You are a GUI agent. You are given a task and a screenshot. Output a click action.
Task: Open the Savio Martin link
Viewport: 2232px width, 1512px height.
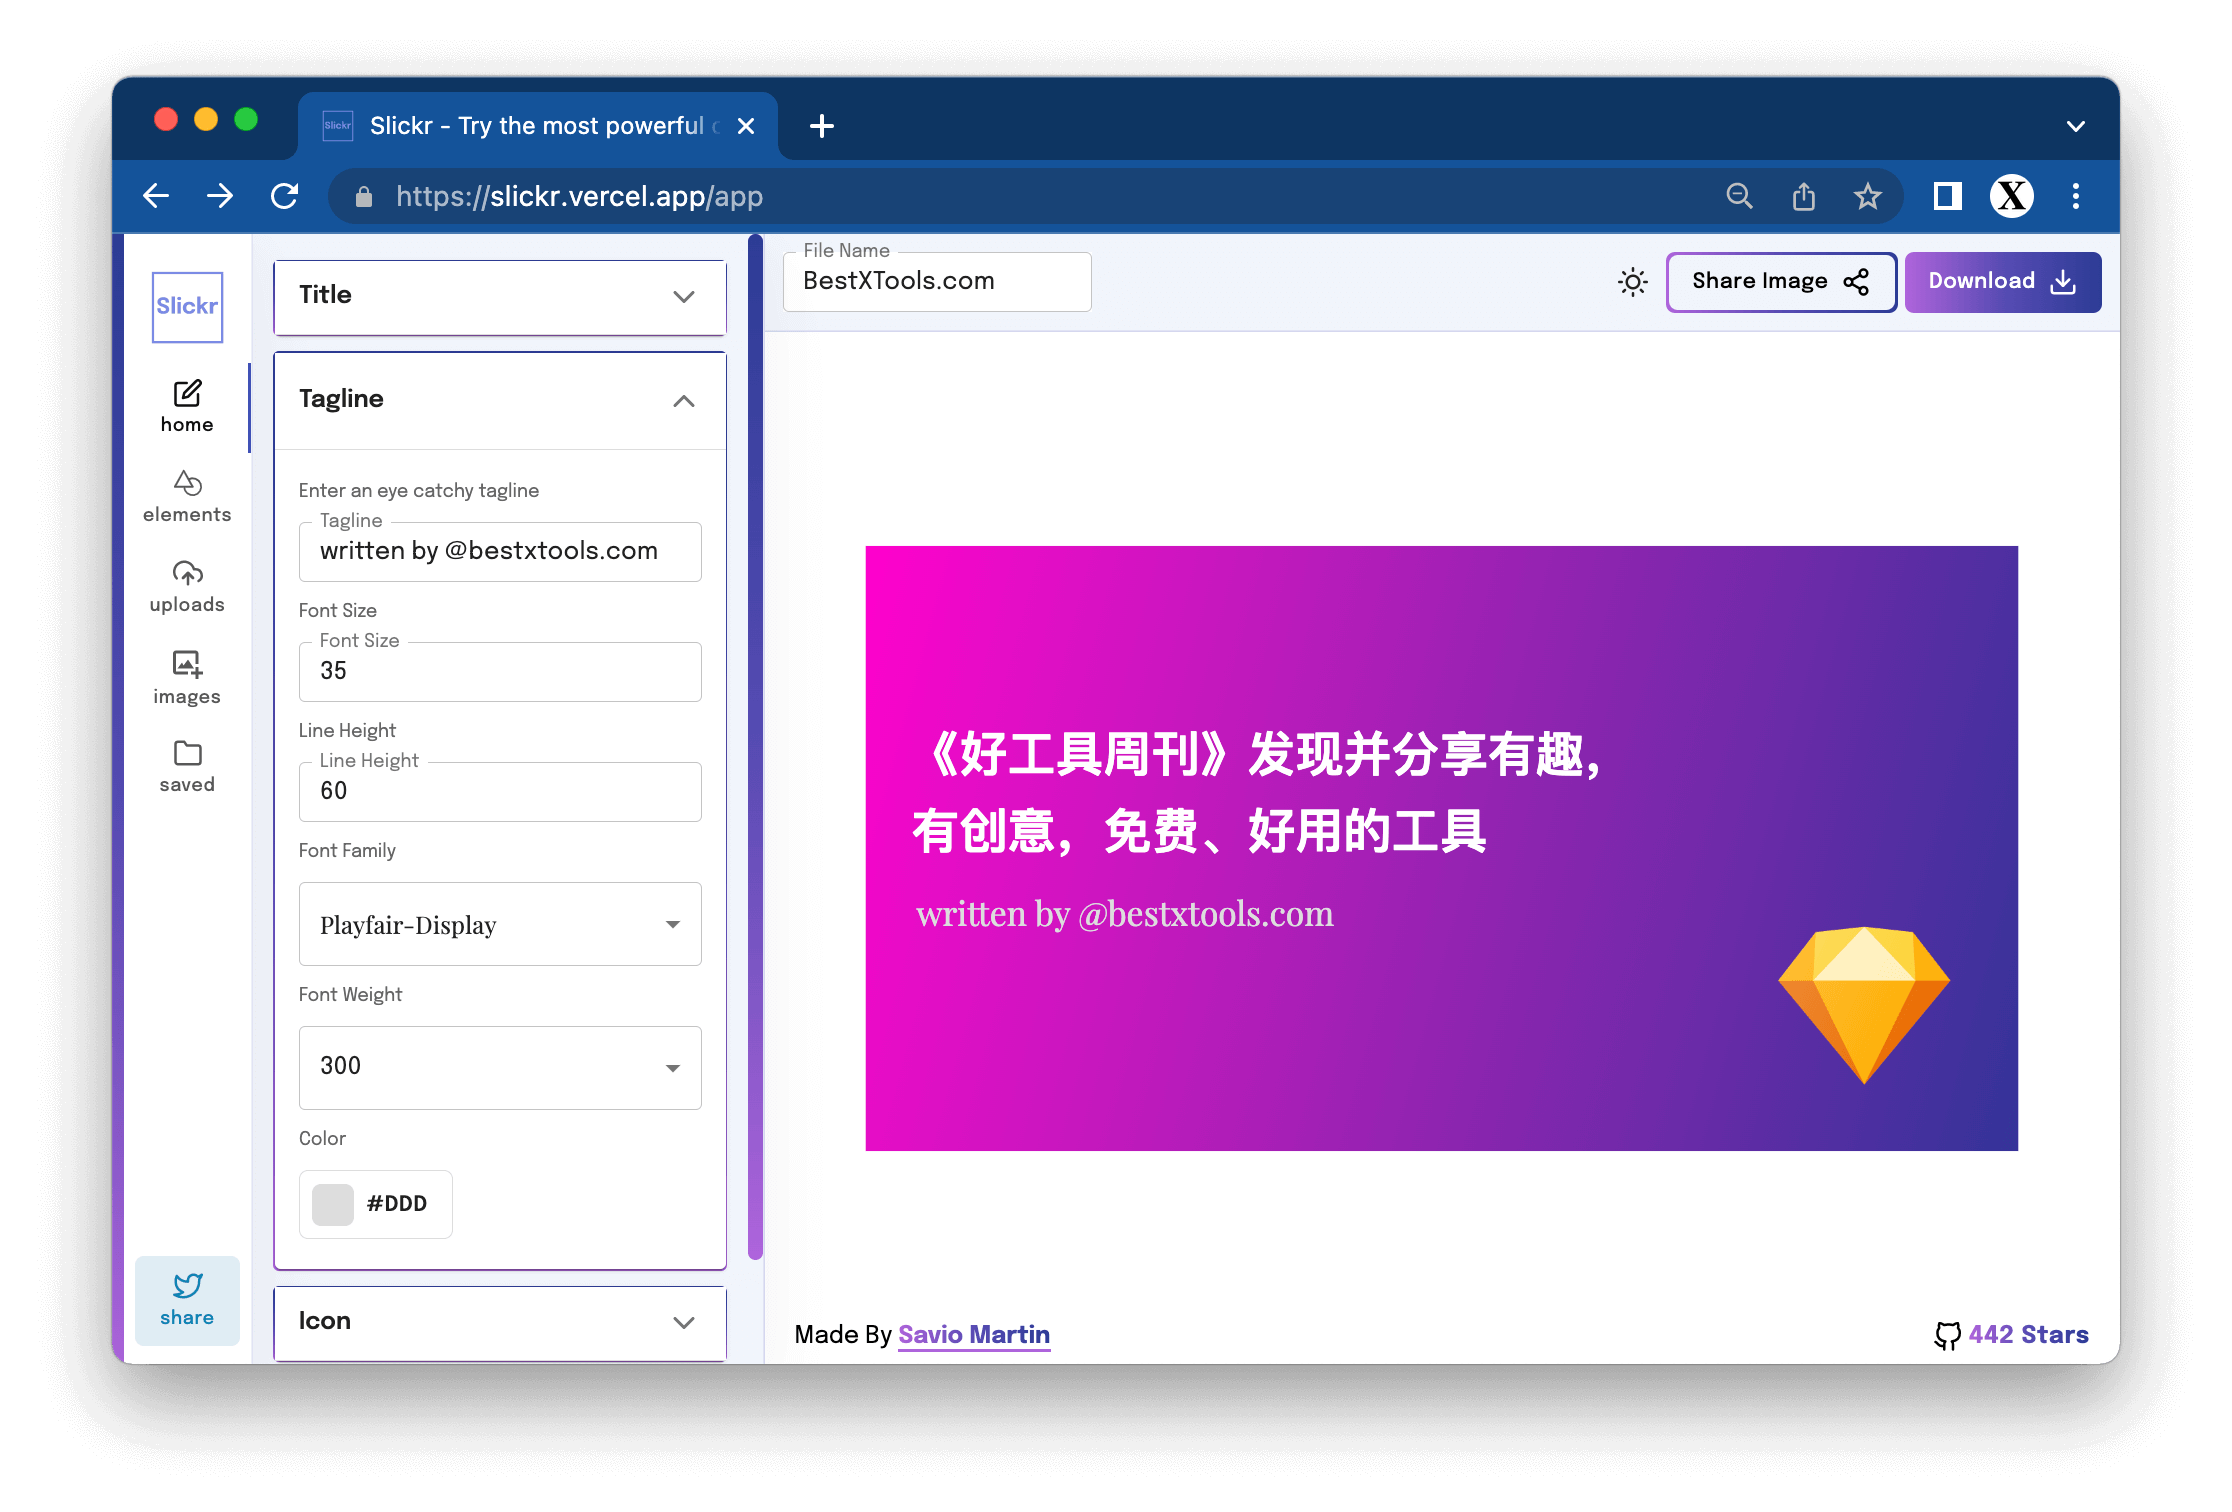(973, 1334)
